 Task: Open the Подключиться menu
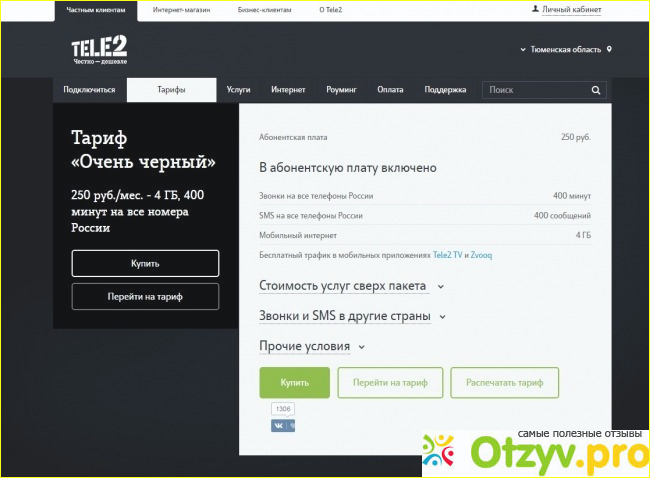click(x=89, y=90)
